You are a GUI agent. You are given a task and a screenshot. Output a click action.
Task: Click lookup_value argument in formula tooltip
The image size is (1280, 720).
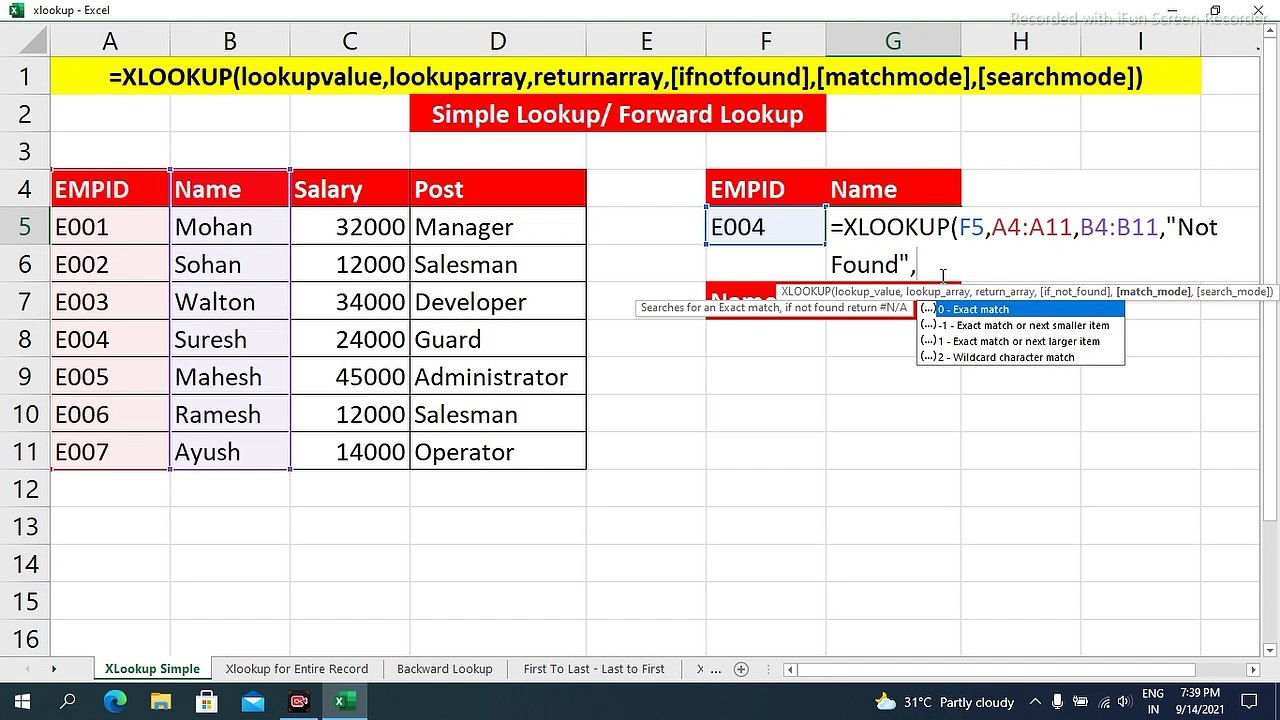(x=866, y=292)
